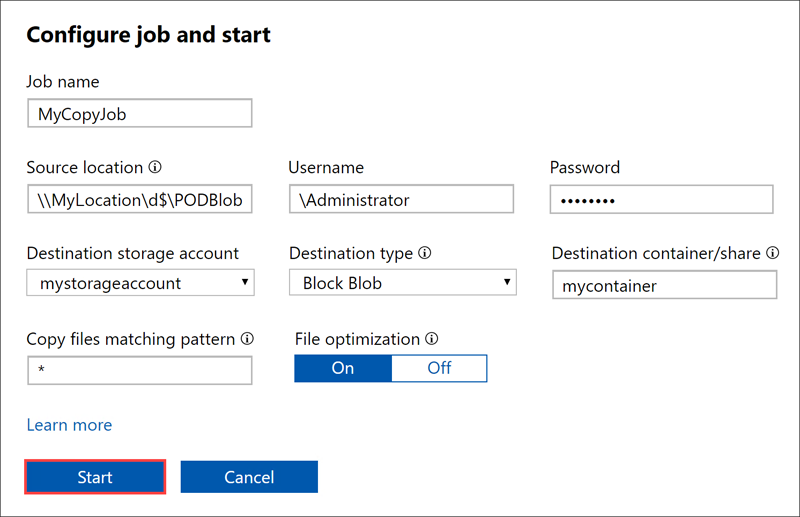Click info icon next to Destination container/share
Viewport: 800px width, 517px height.
tap(772, 253)
